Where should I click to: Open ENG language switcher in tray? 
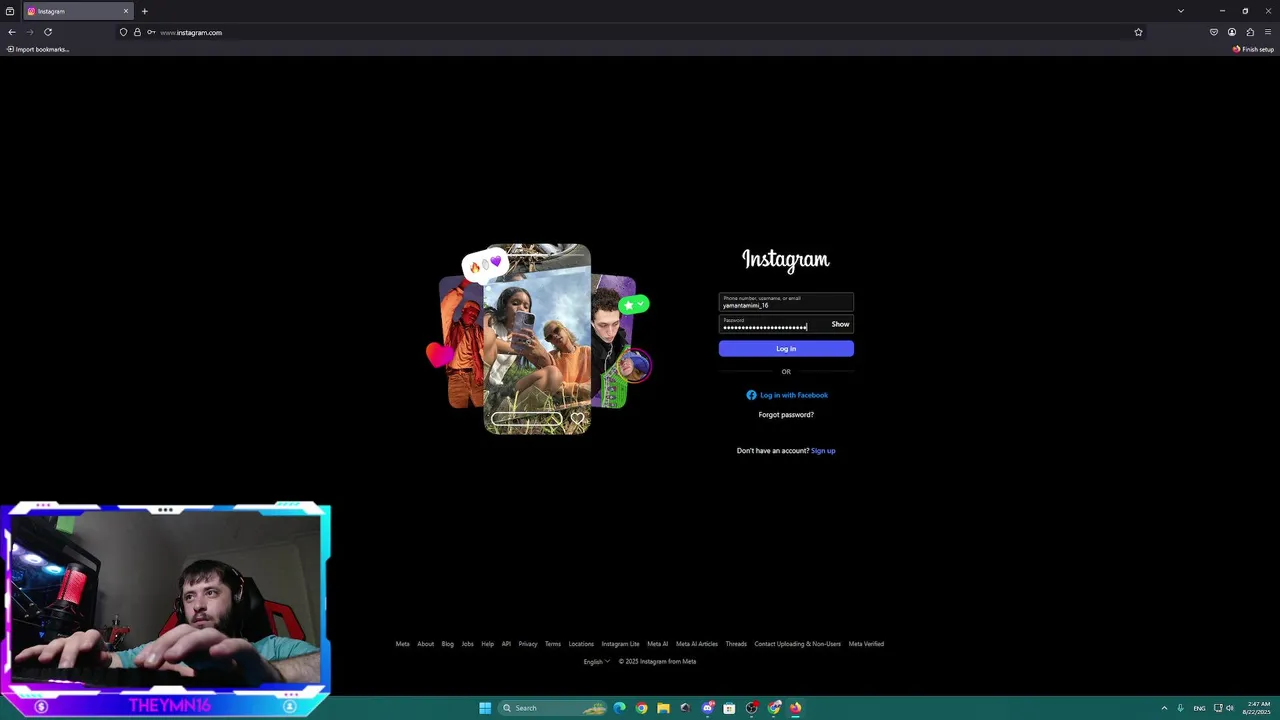pos(1199,708)
